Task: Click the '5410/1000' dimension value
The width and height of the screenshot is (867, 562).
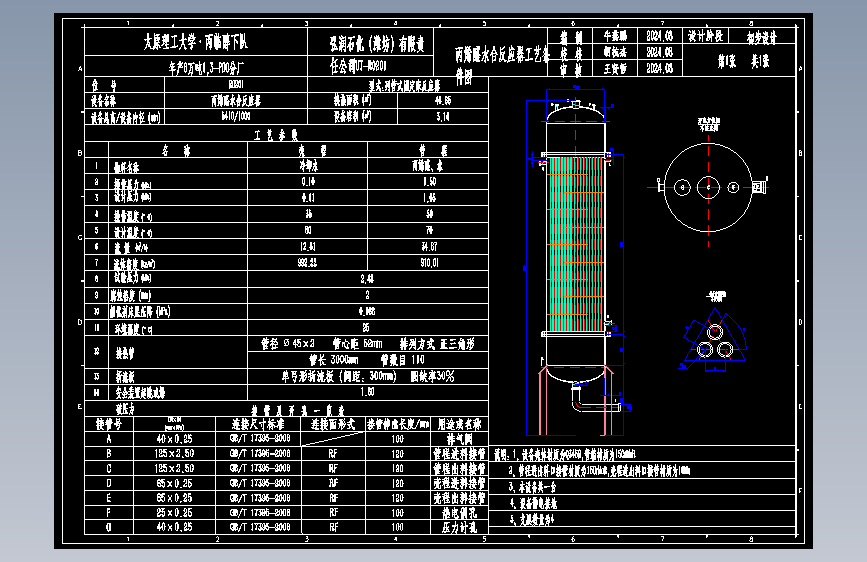Action: 236,117
